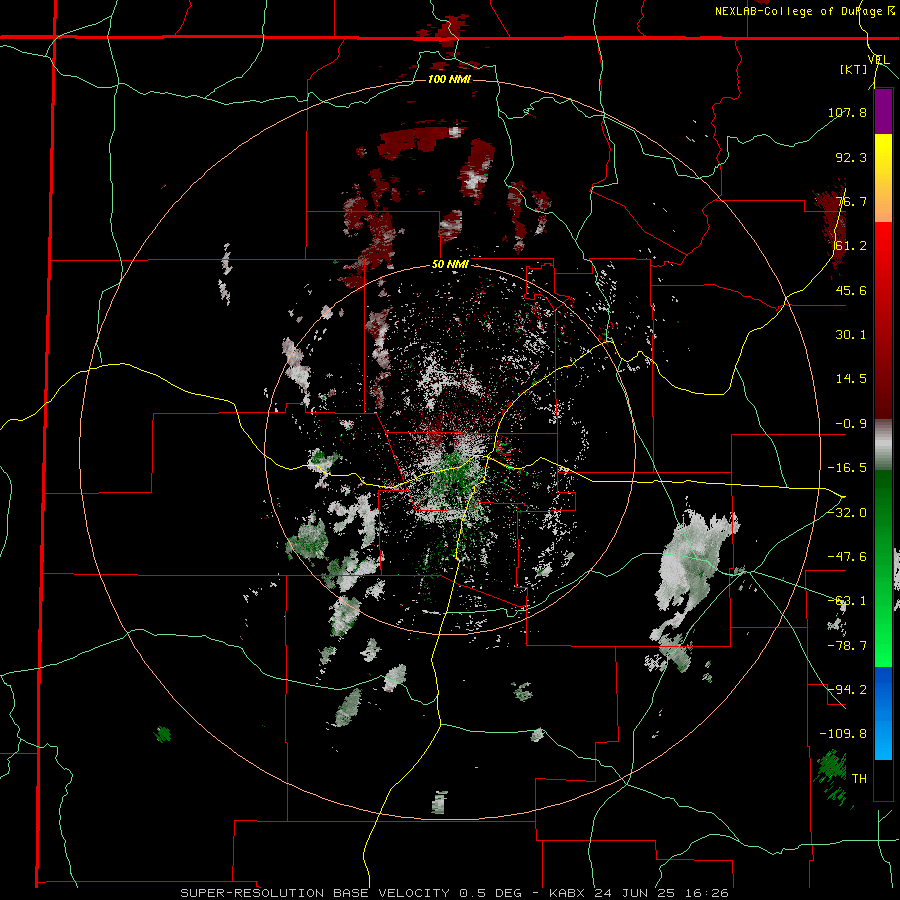Click the [KT] units label
Viewport: 900px width, 900px height.
click(854, 70)
